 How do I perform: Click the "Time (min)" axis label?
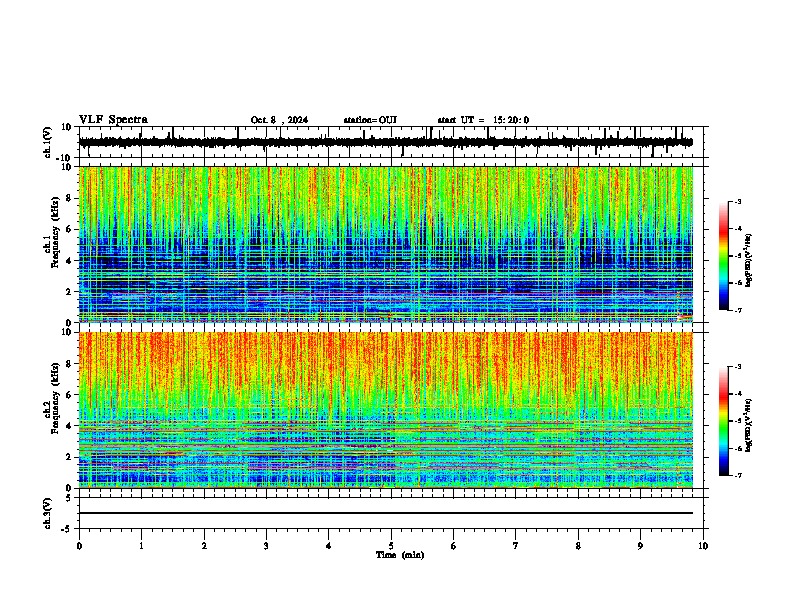[x=400, y=555]
